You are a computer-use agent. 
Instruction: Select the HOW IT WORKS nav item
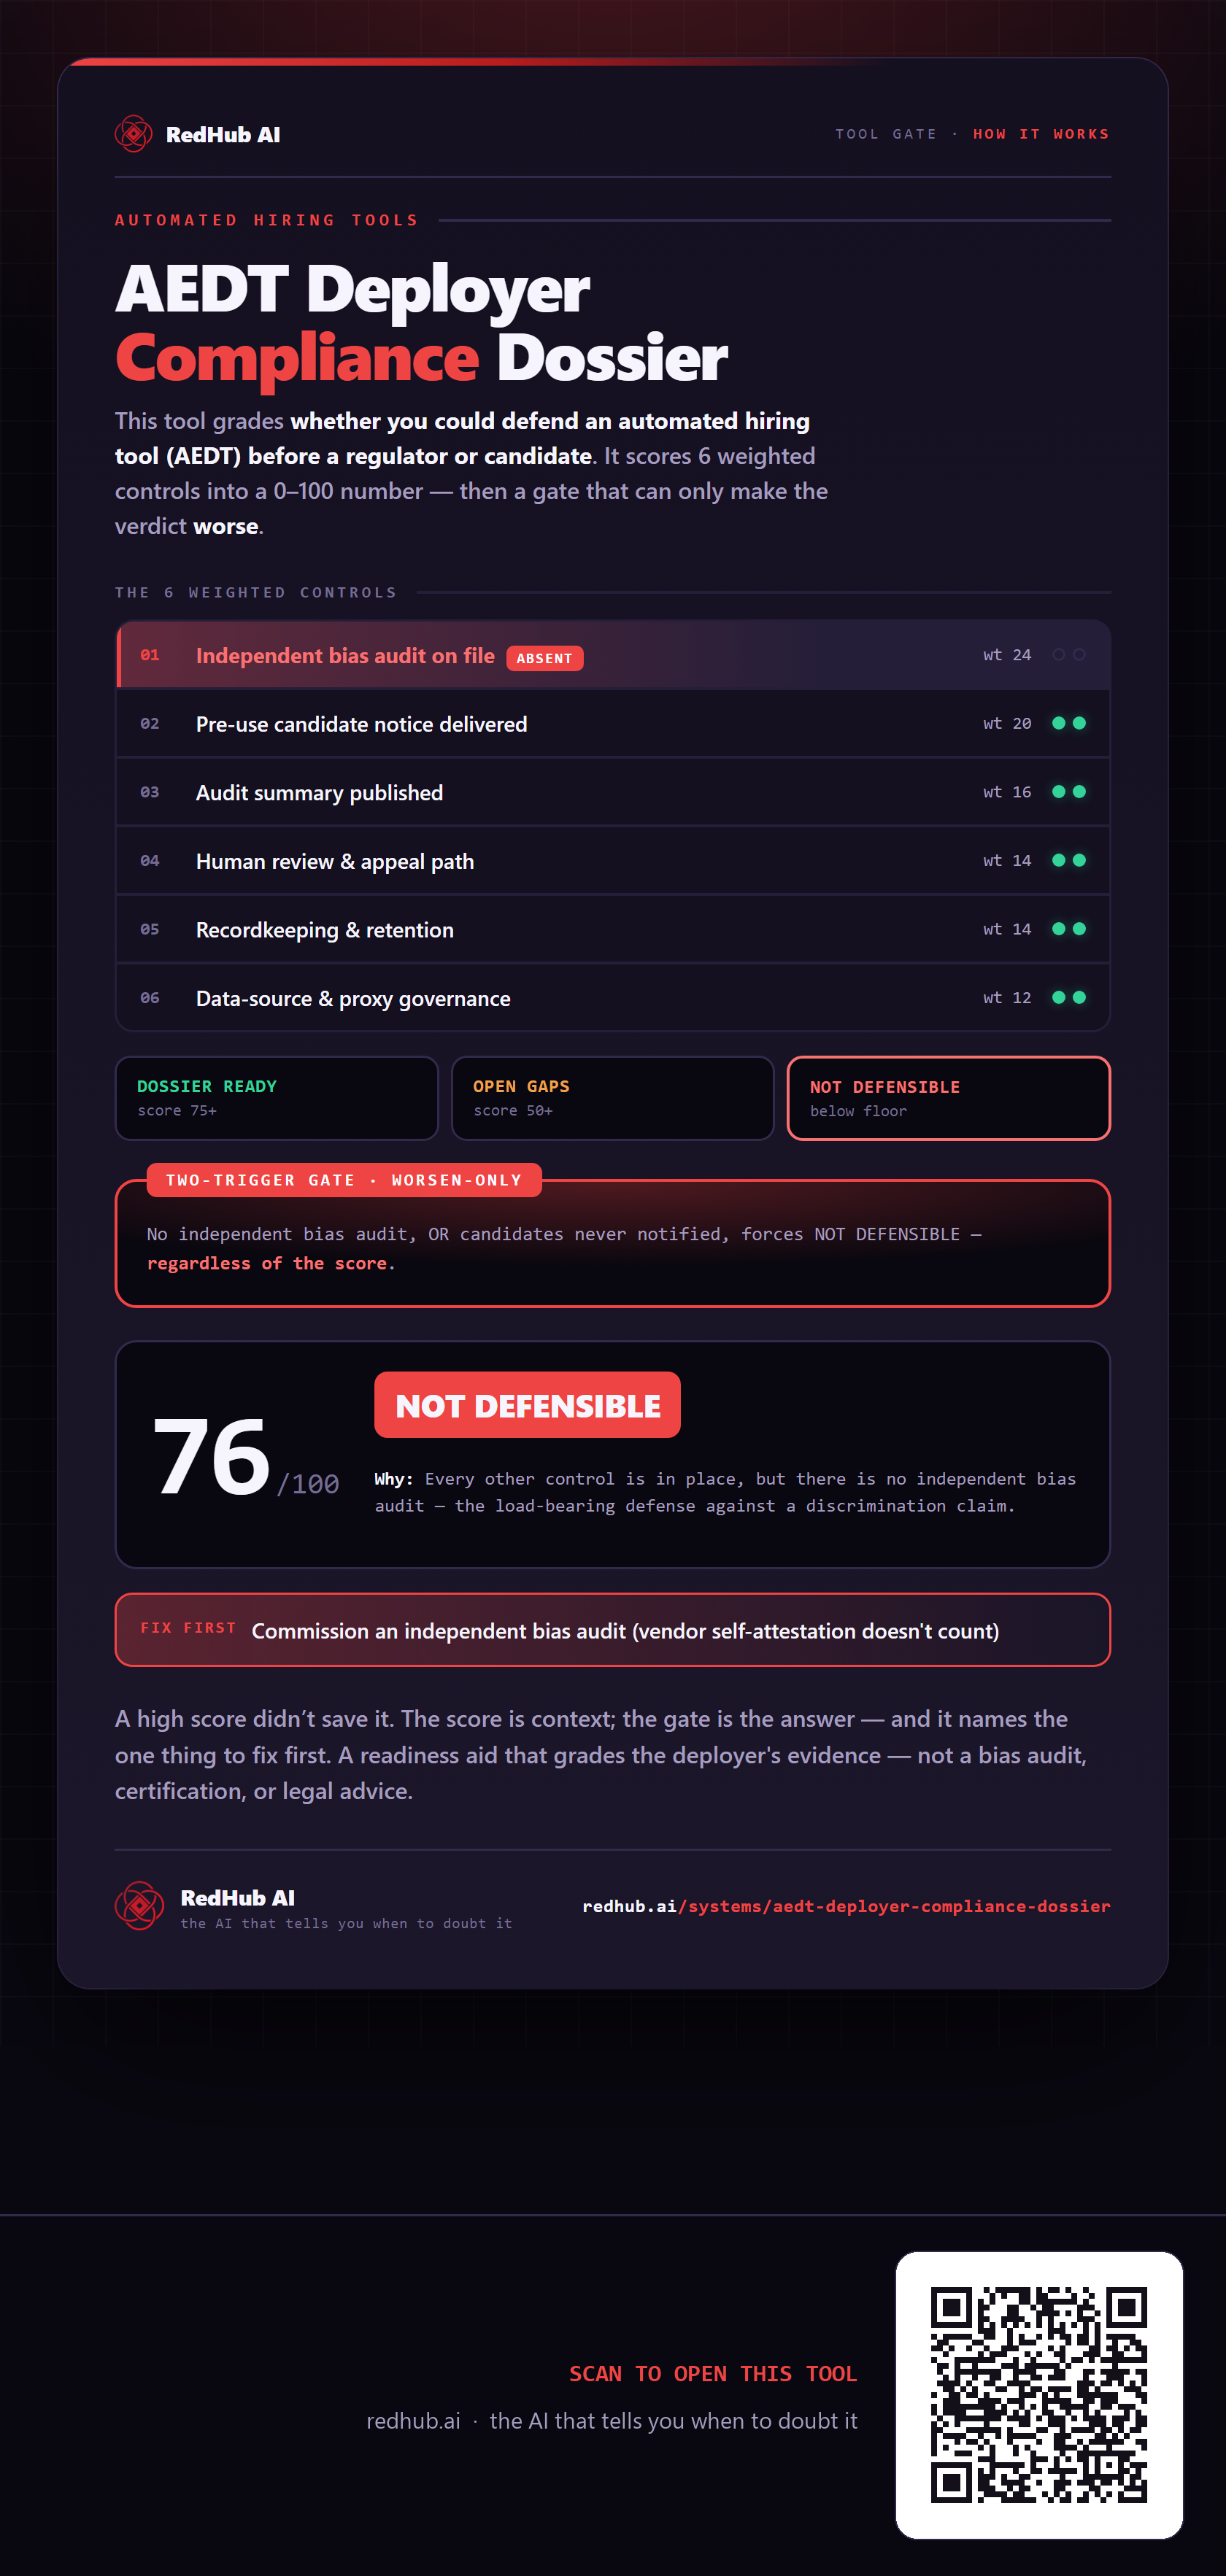pos(1041,134)
